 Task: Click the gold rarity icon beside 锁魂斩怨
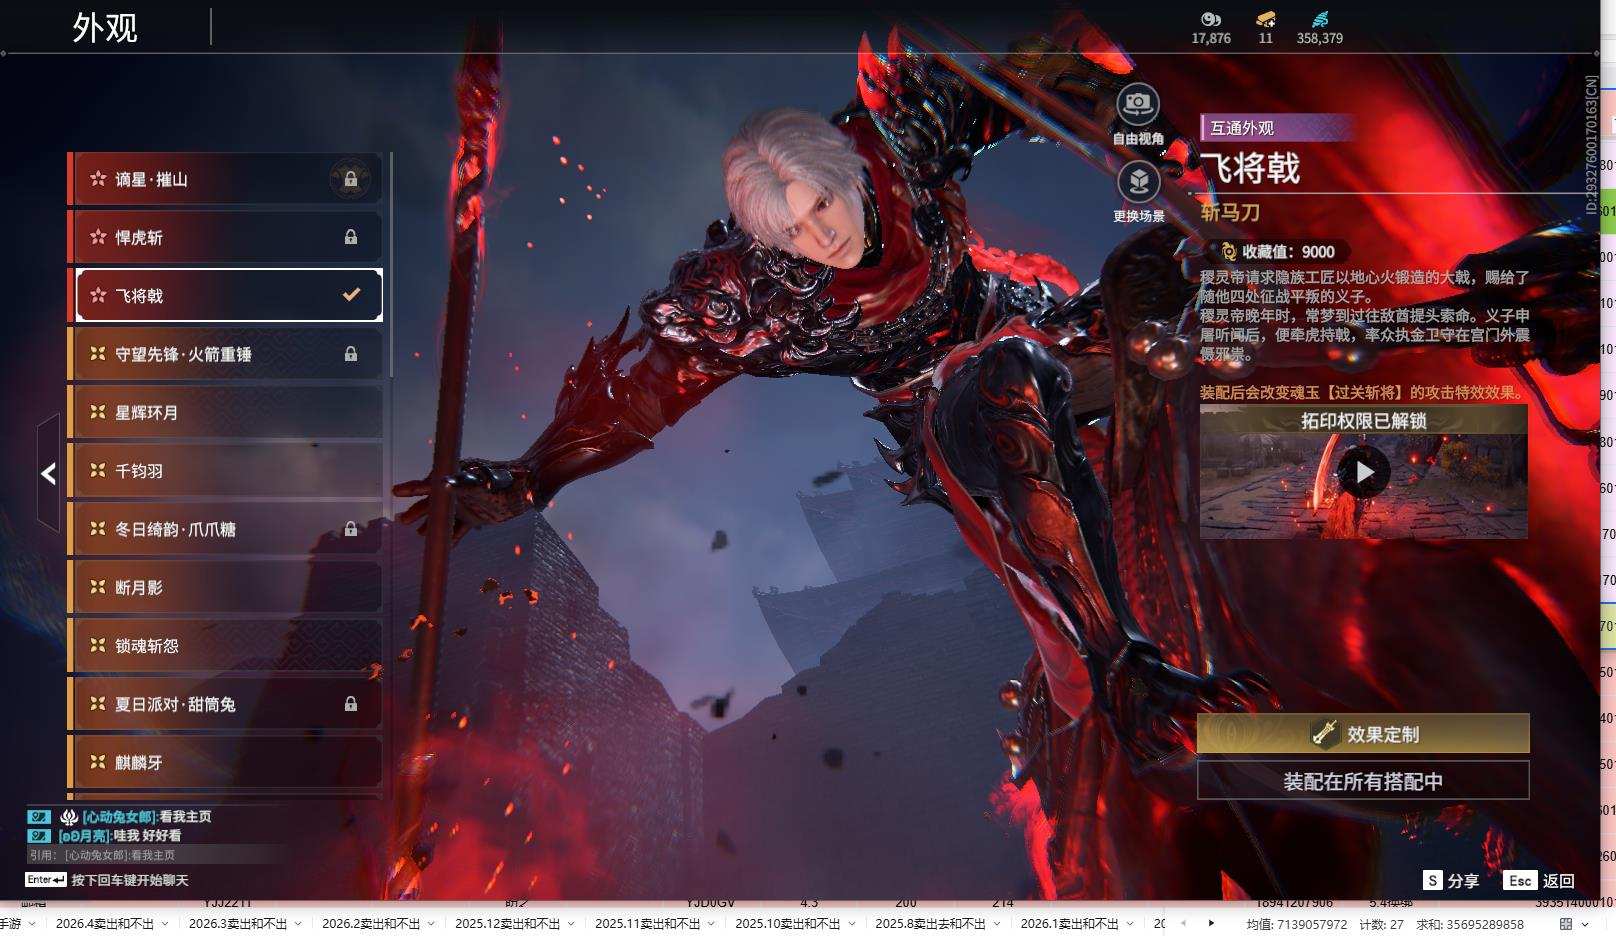tap(98, 645)
